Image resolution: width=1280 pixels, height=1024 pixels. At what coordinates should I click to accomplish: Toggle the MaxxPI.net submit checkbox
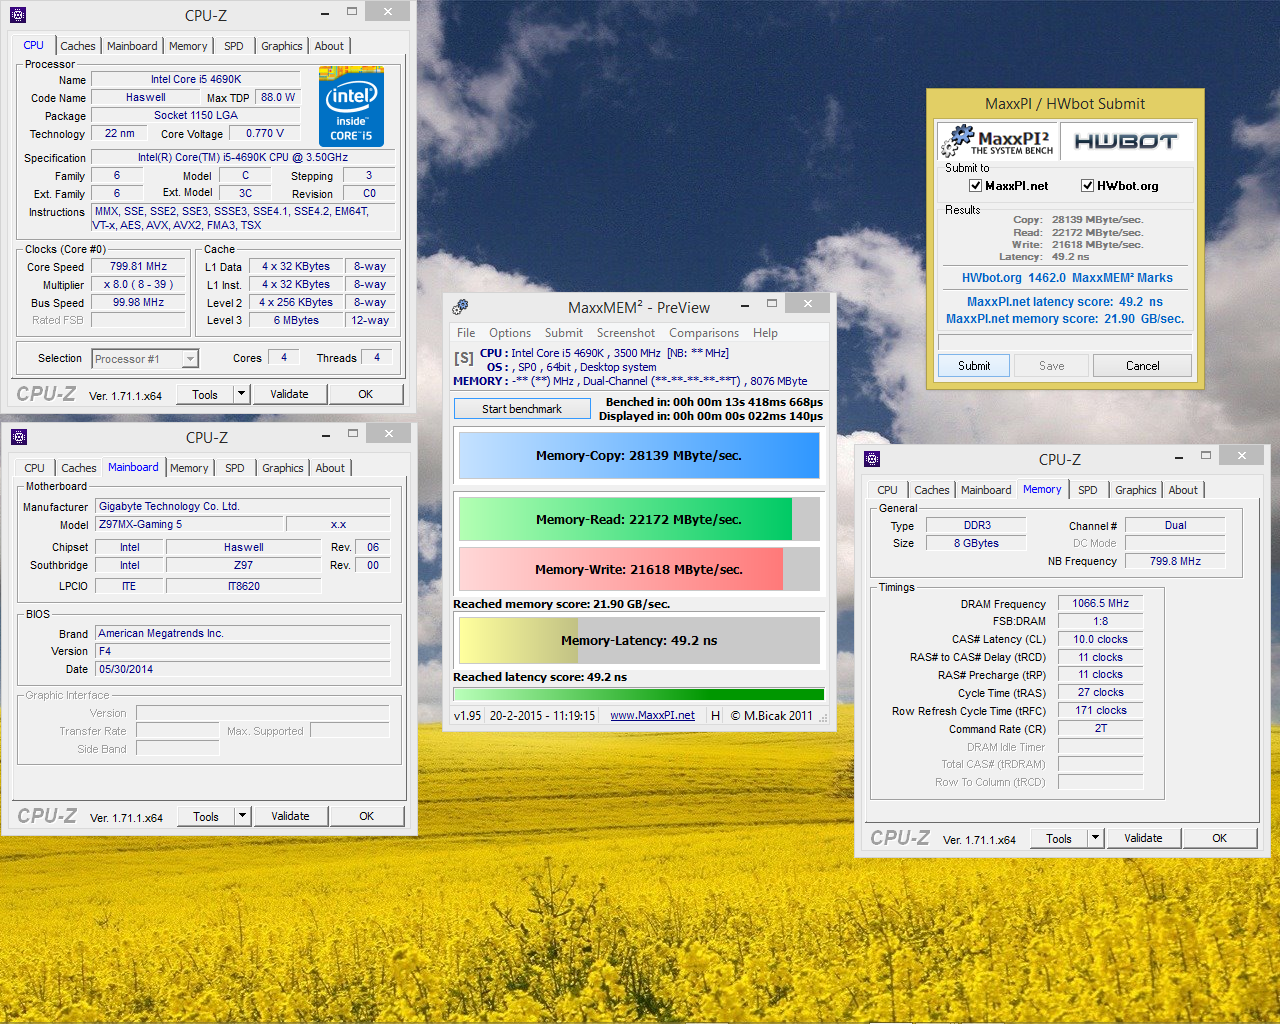click(x=975, y=185)
